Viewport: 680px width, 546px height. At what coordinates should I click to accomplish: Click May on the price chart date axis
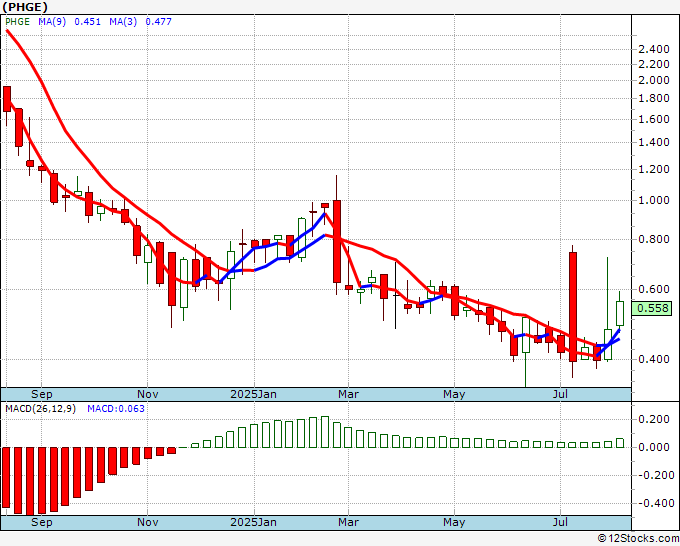(x=454, y=394)
